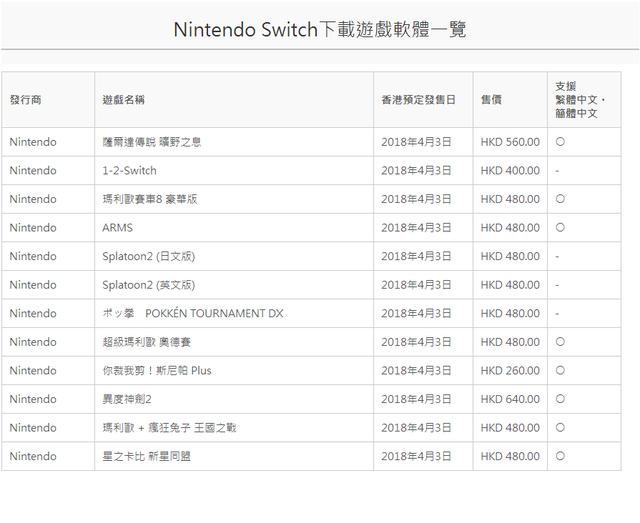Screen dimensions: 640x523
Task: Click the price in the 瑪利歐賽車8 豪華版 row
Action: (510, 199)
